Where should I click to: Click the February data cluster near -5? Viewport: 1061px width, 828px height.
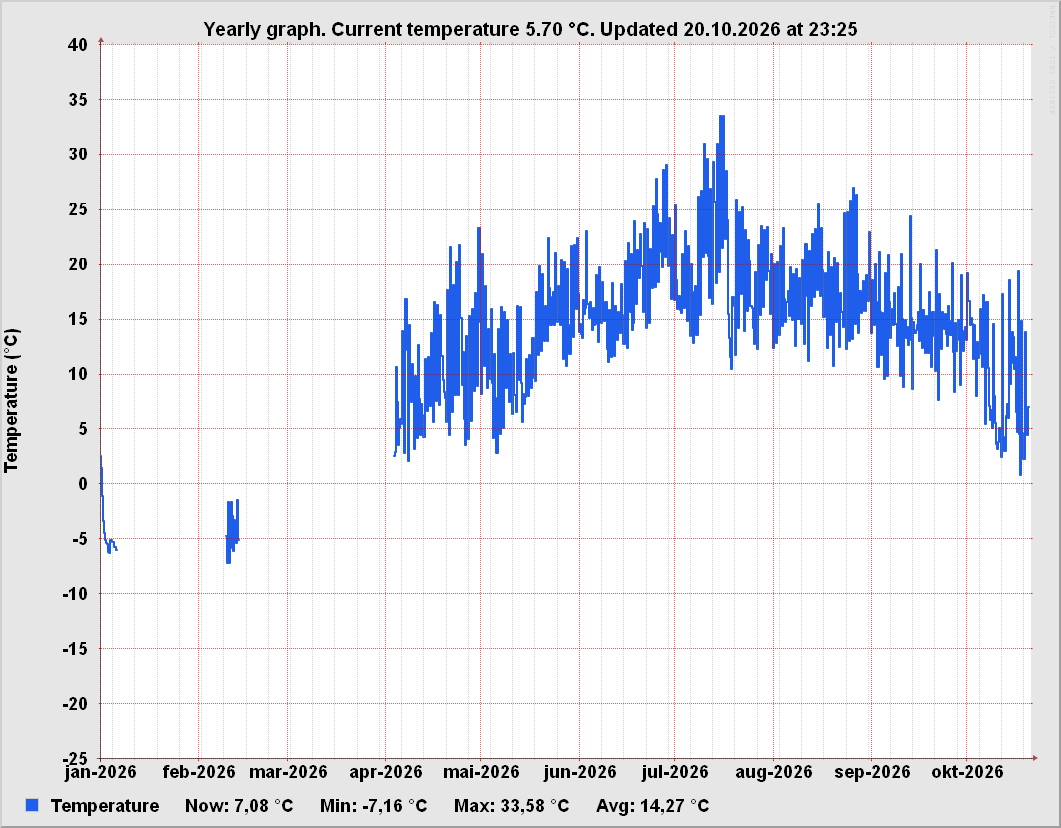coord(232,531)
